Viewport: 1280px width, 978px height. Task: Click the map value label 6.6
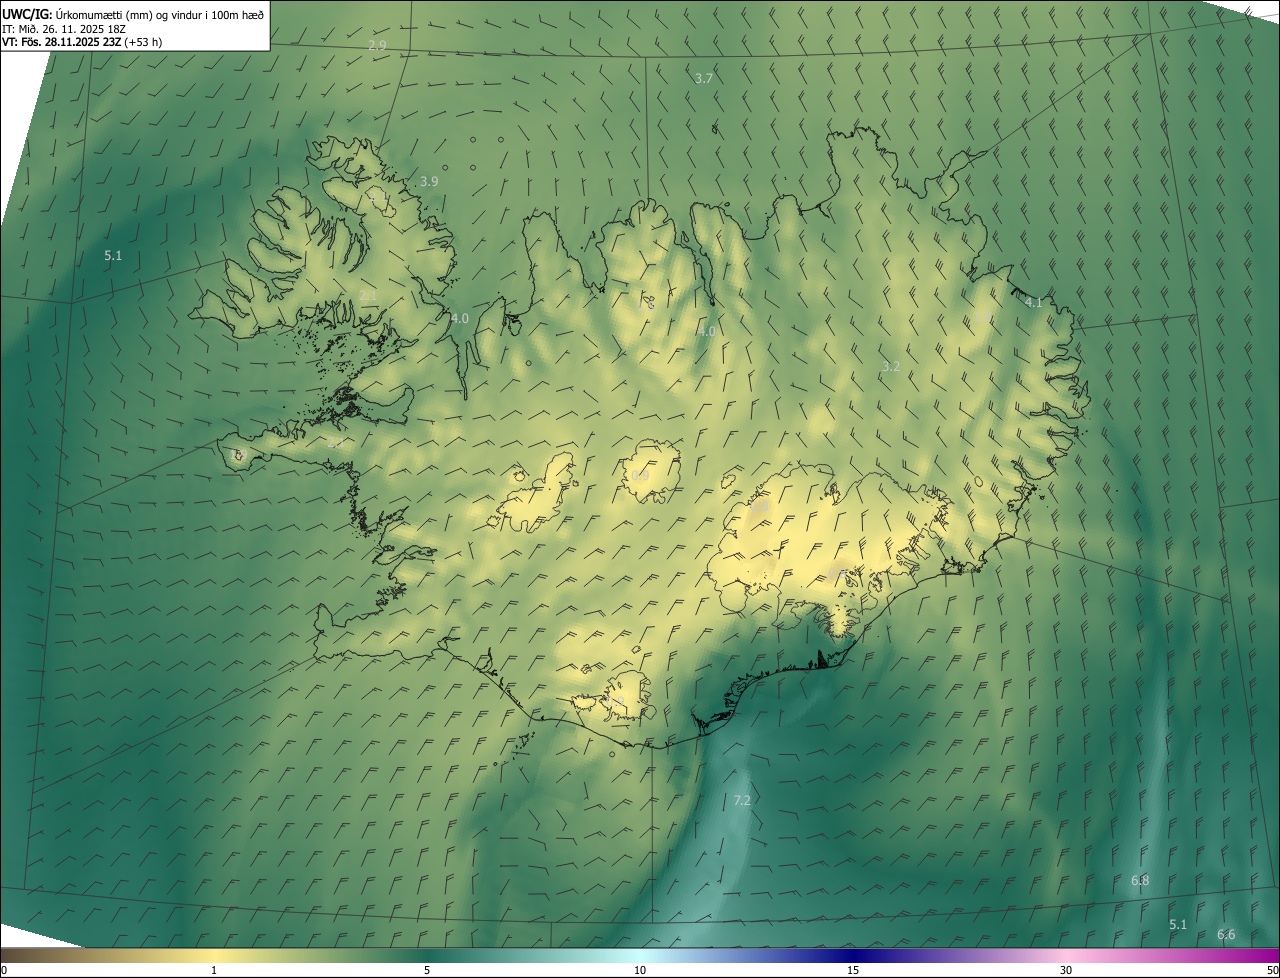pyautogui.click(x=1226, y=934)
